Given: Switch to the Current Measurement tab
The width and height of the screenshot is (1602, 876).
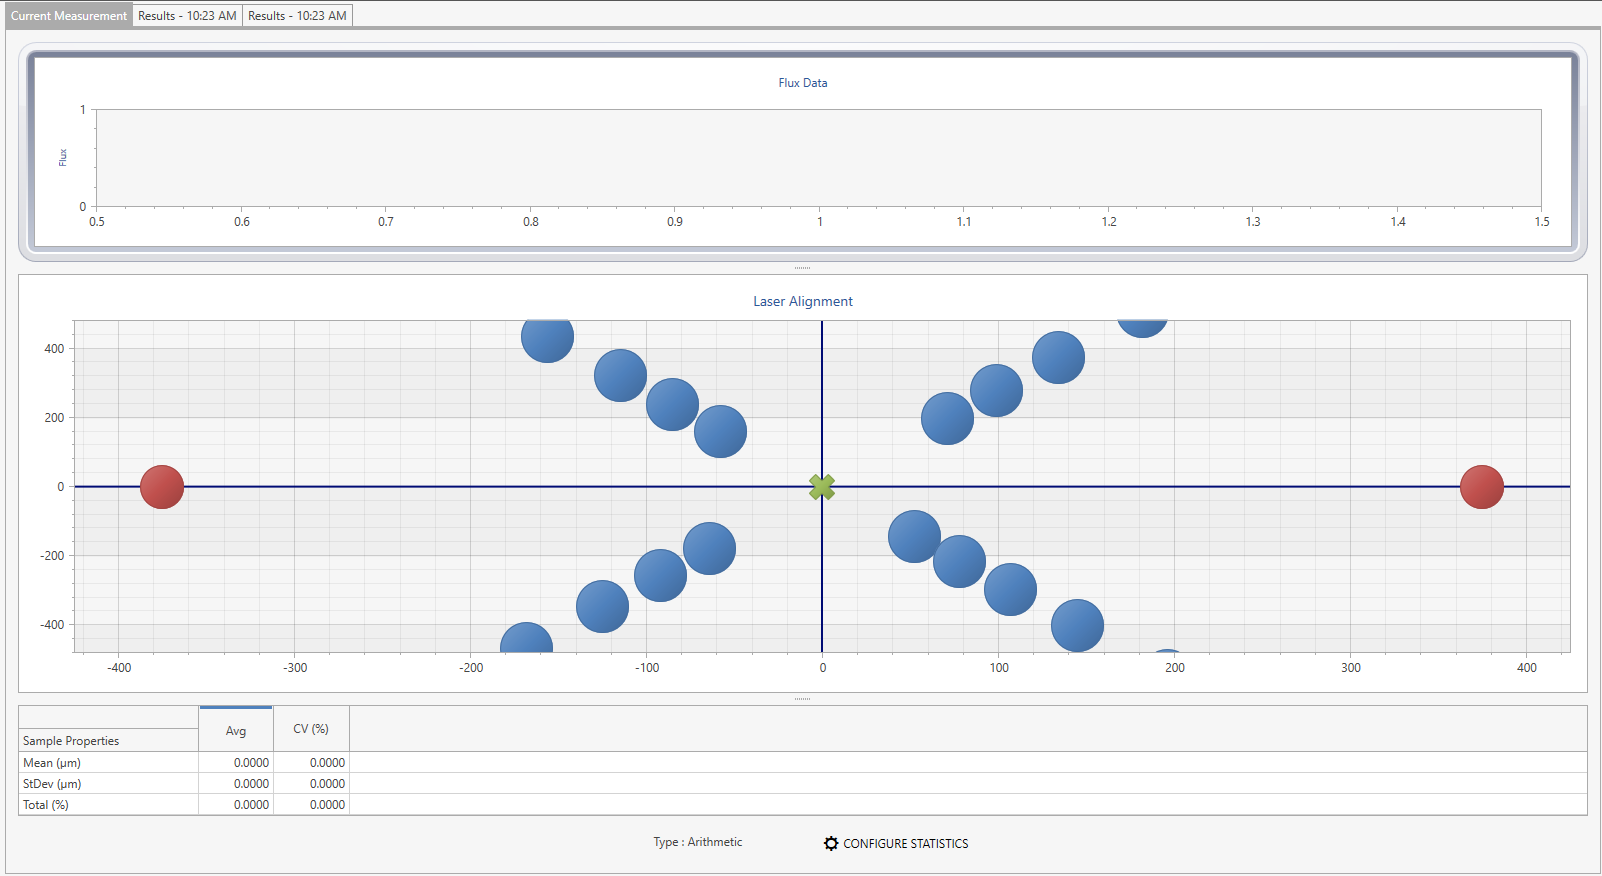Looking at the screenshot, I should (x=69, y=16).
